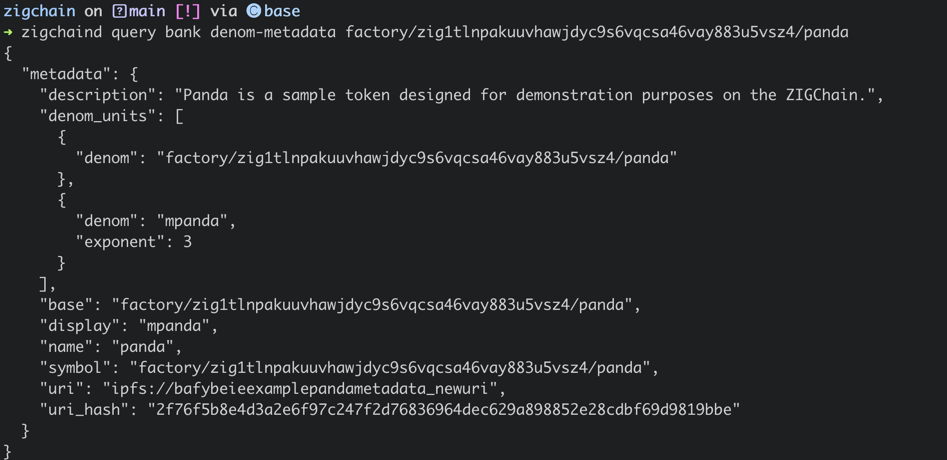Click the green prompt arrow

point(8,32)
